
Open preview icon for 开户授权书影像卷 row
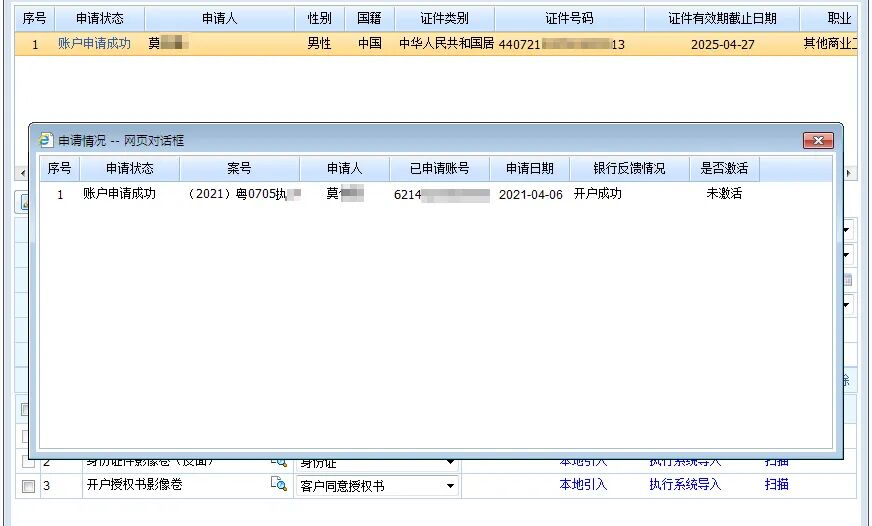pyautogui.click(x=279, y=484)
